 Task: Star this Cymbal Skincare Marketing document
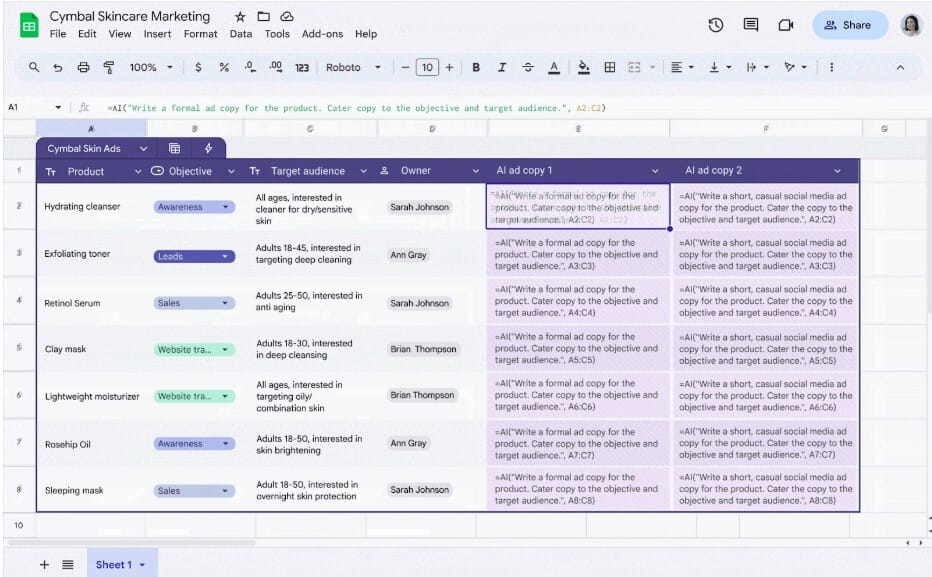[240, 17]
